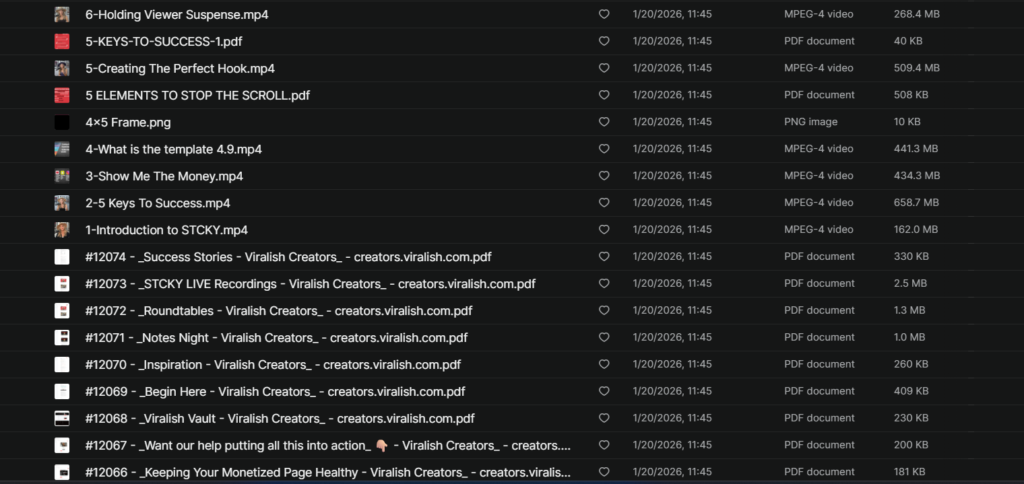Toggle the heart on 5-KEYS-TO-SUCCESS-1.pdf

pyautogui.click(x=604, y=41)
